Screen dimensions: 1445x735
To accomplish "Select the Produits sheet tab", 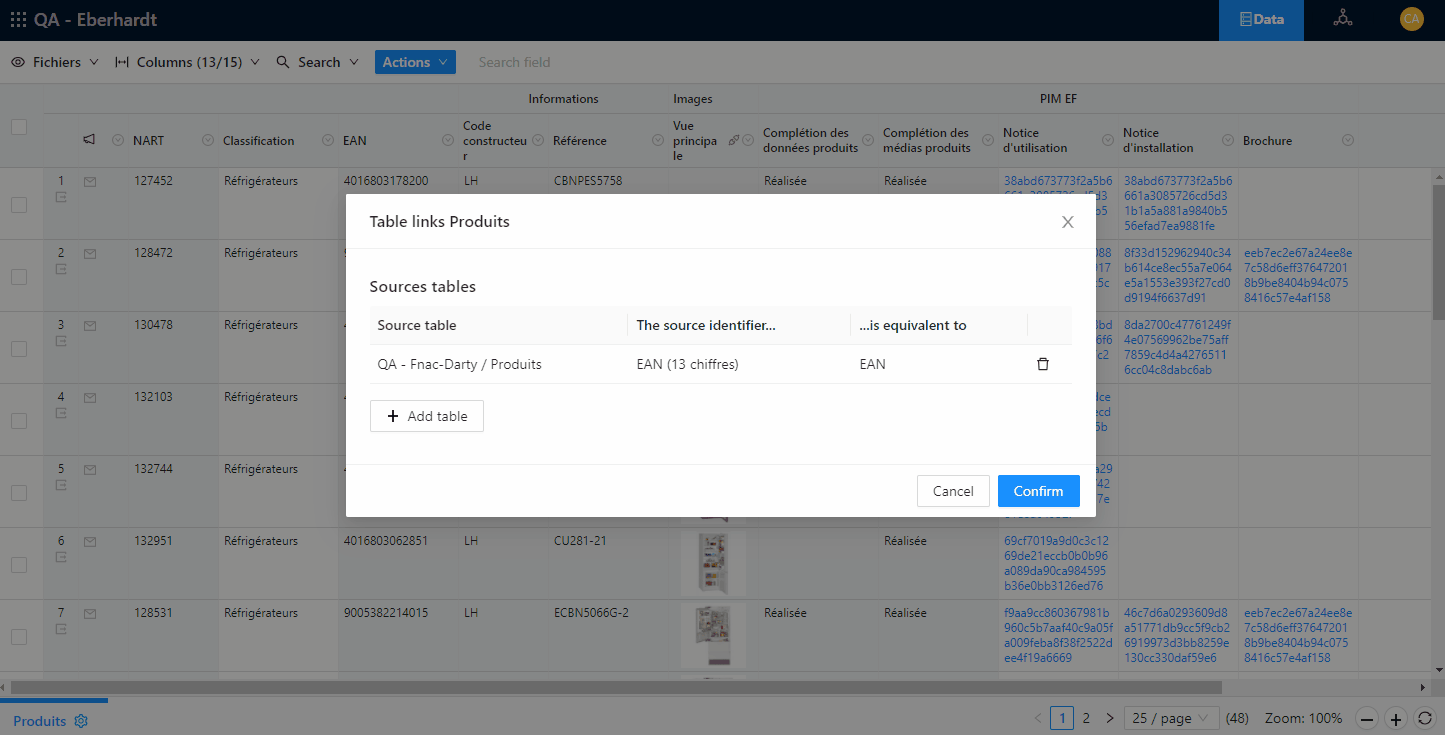I will [x=40, y=721].
